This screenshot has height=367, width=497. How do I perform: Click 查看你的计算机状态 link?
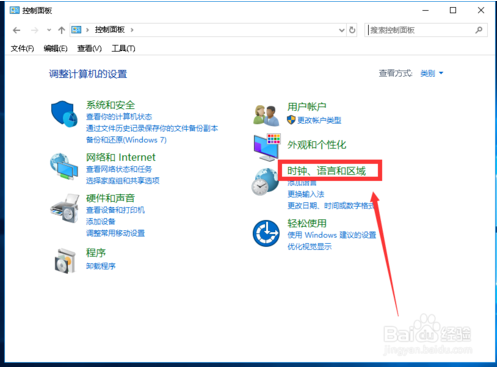(x=119, y=117)
